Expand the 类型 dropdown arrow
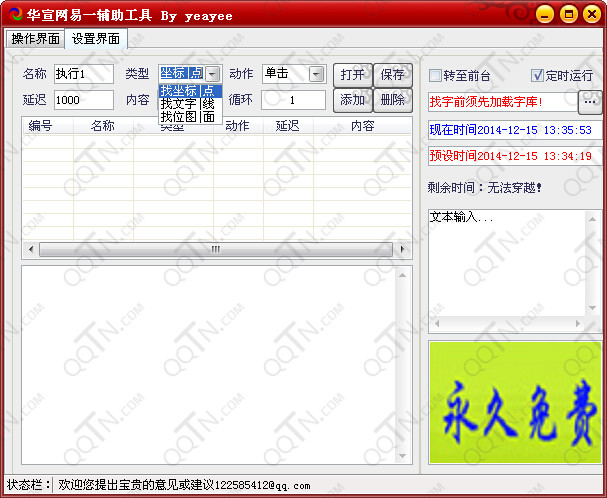 point(212,74)
